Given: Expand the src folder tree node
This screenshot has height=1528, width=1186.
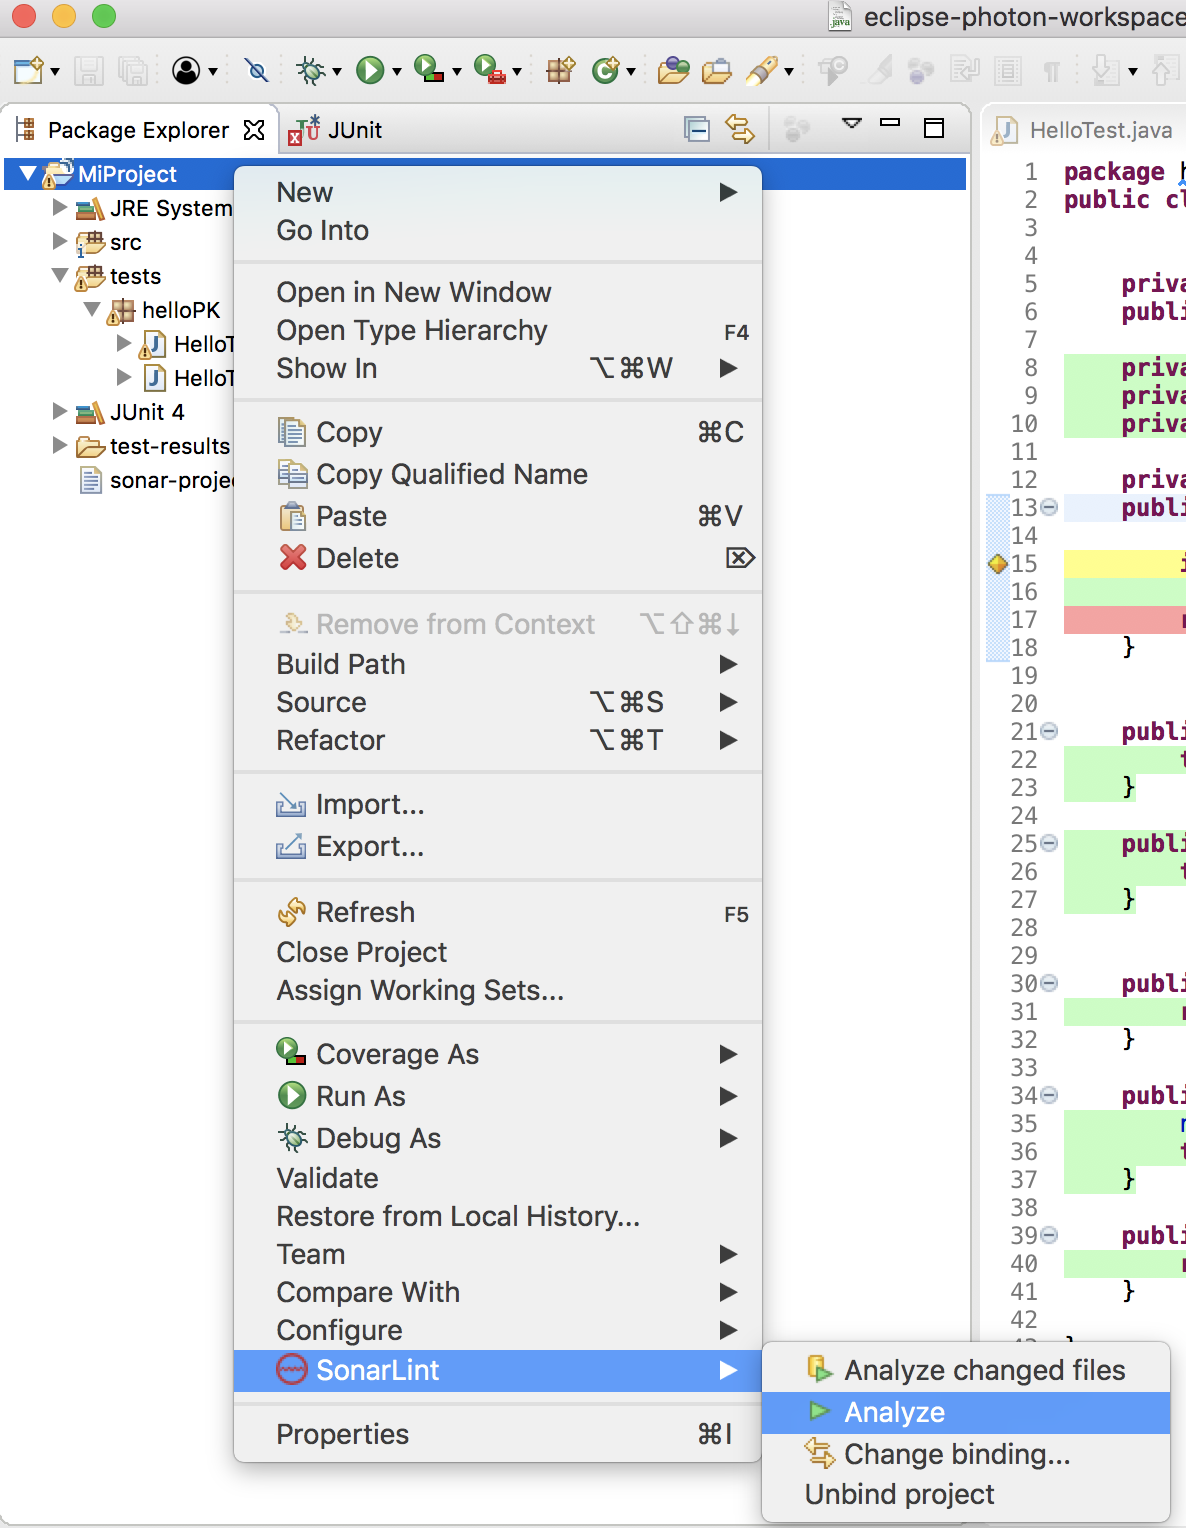Looking at the screenshot, I should click(60, 242).
